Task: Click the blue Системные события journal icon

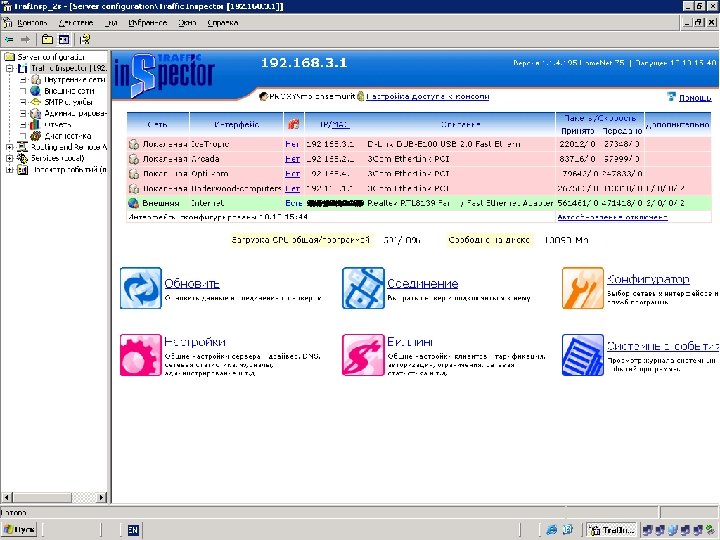Action: coord(583,355)
